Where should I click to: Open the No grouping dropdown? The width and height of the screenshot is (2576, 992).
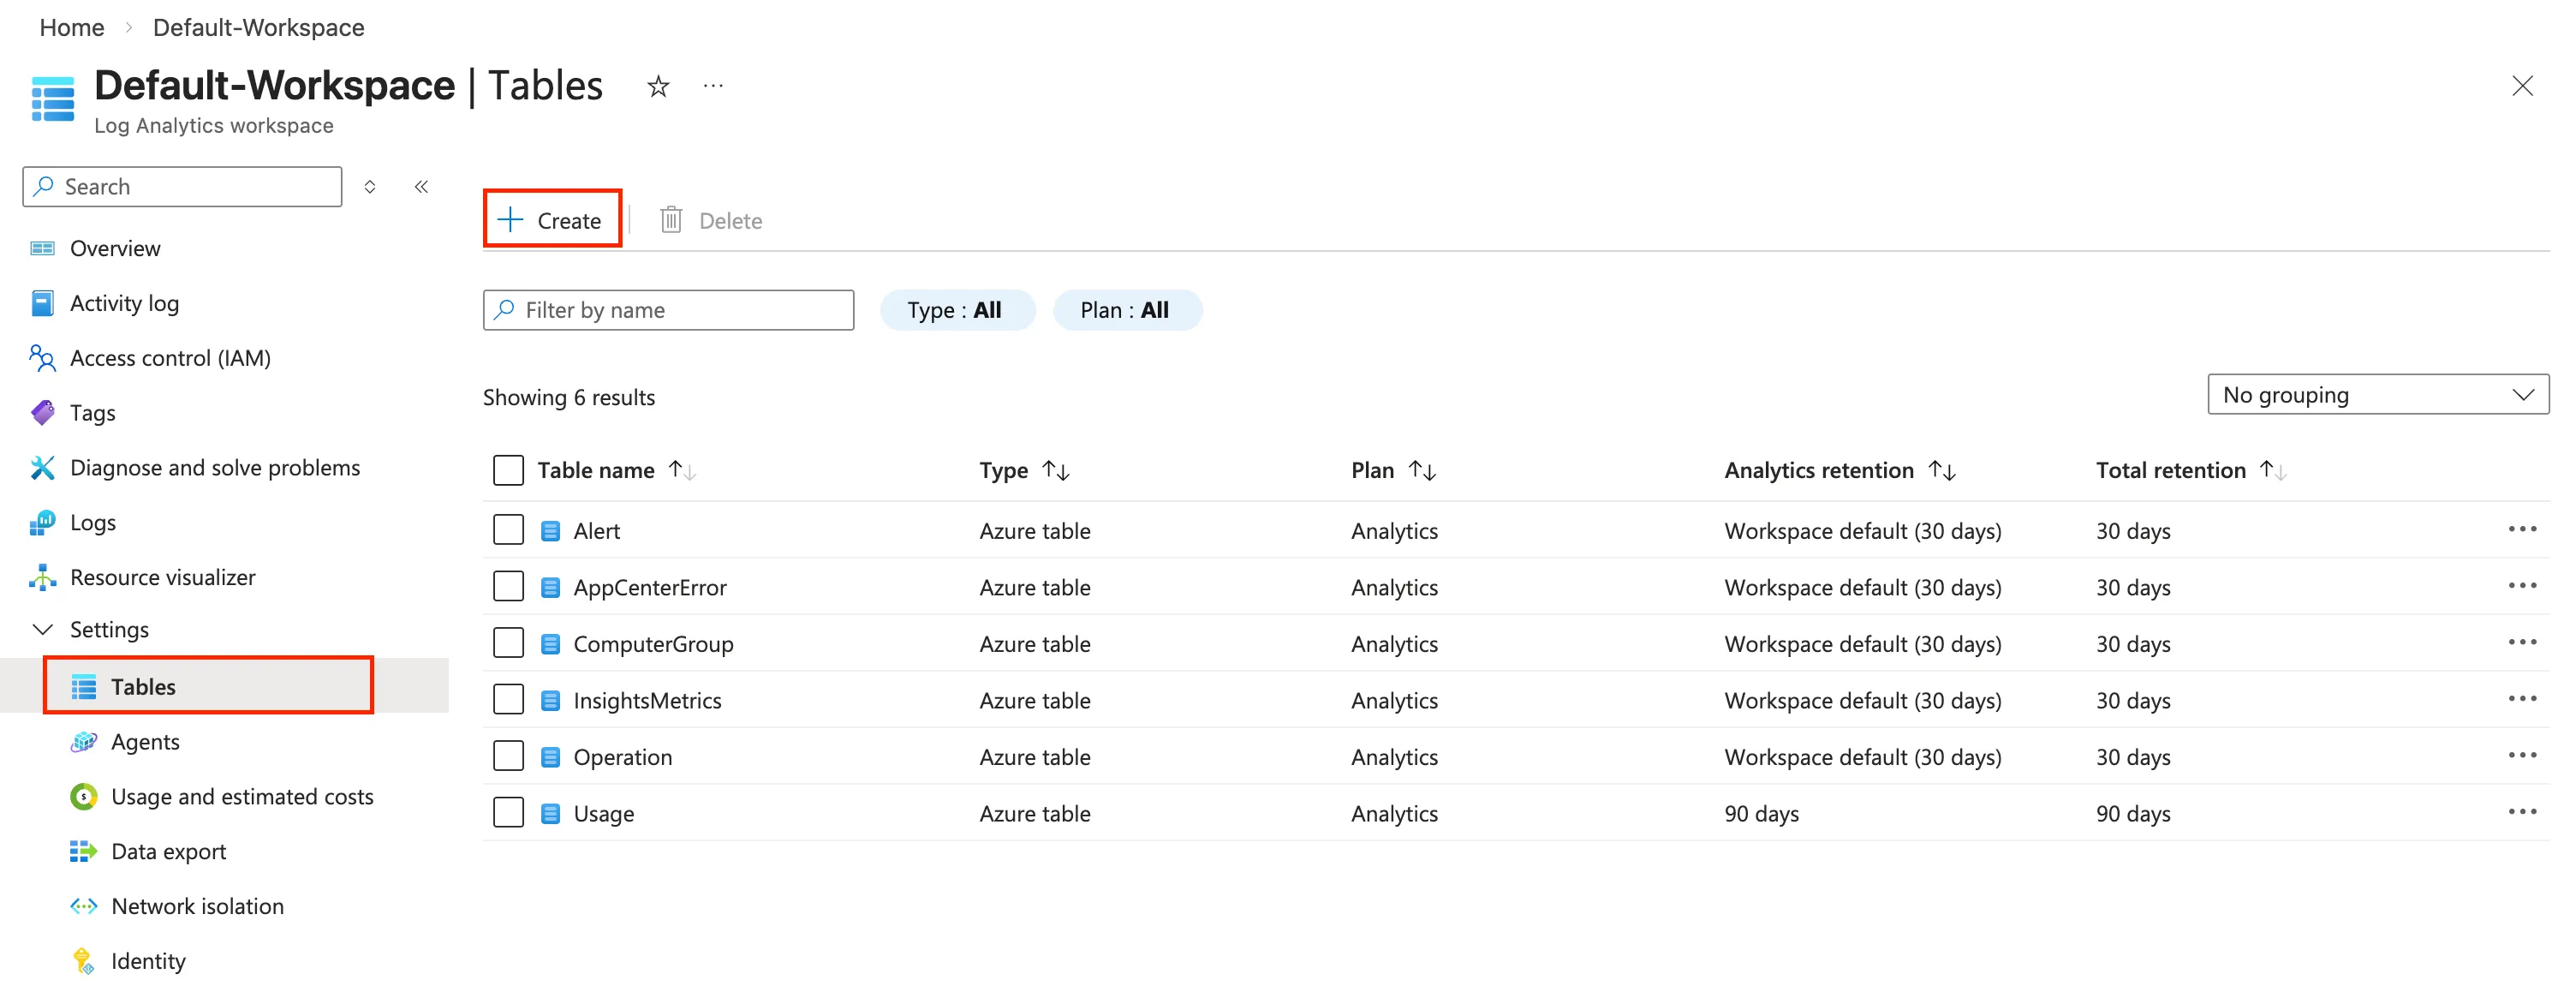click(x=2378, y=395)
